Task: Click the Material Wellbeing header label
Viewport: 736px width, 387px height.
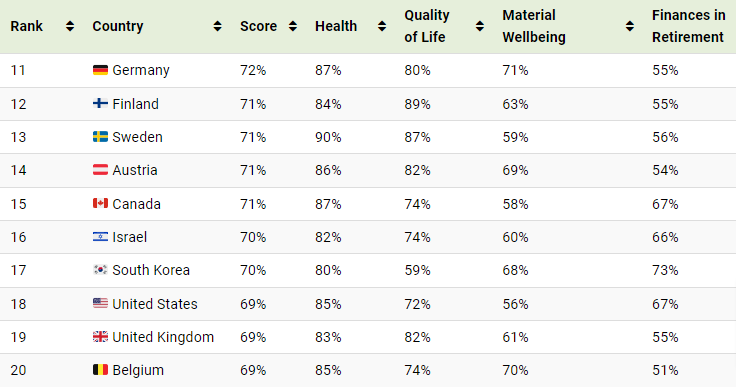Action: pos(534,26)
